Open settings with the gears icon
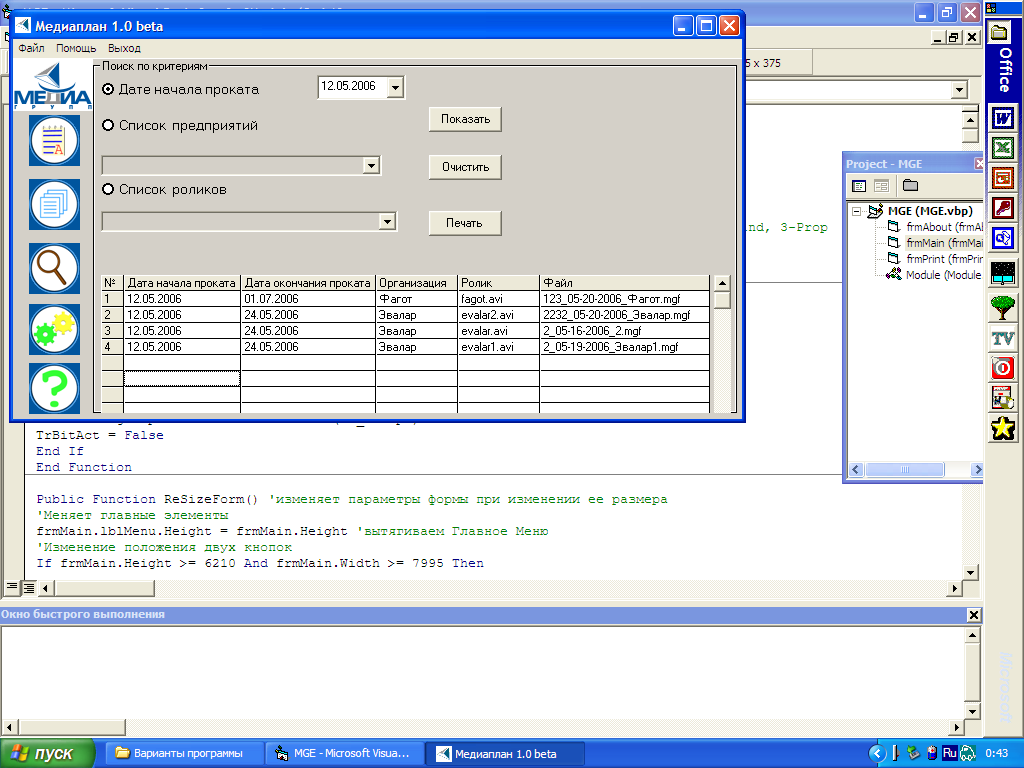Screen dimensions: 1024x768 pyautogui.click(x=54, y=329)
